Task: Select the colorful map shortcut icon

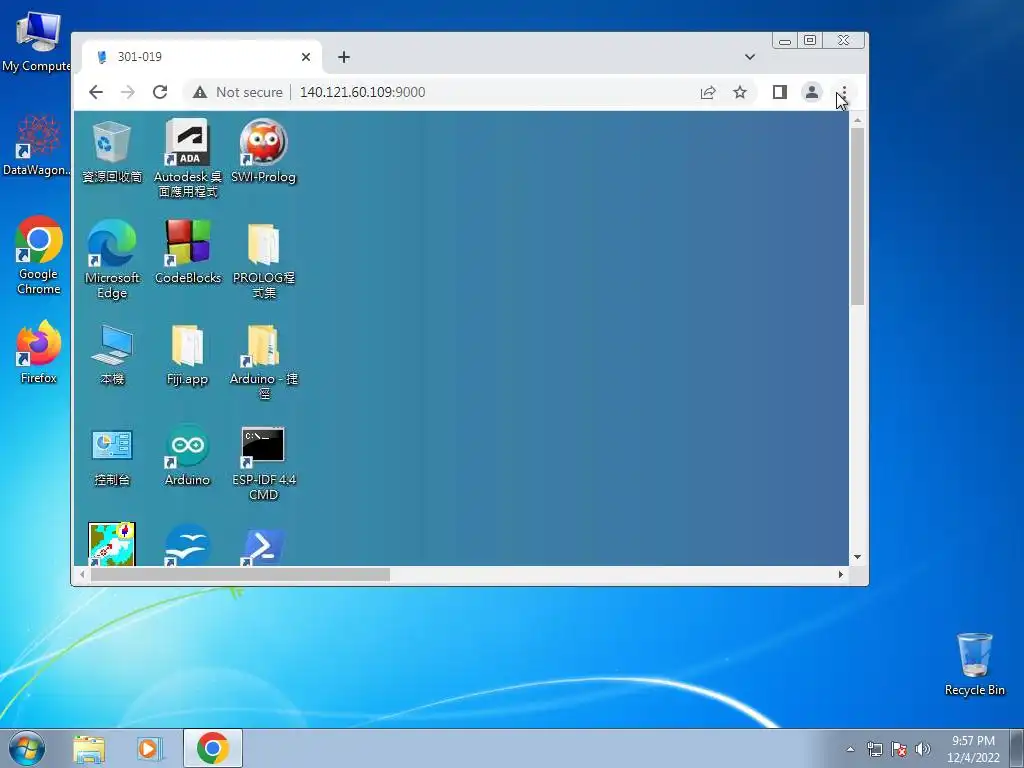Action: [112, 544]
